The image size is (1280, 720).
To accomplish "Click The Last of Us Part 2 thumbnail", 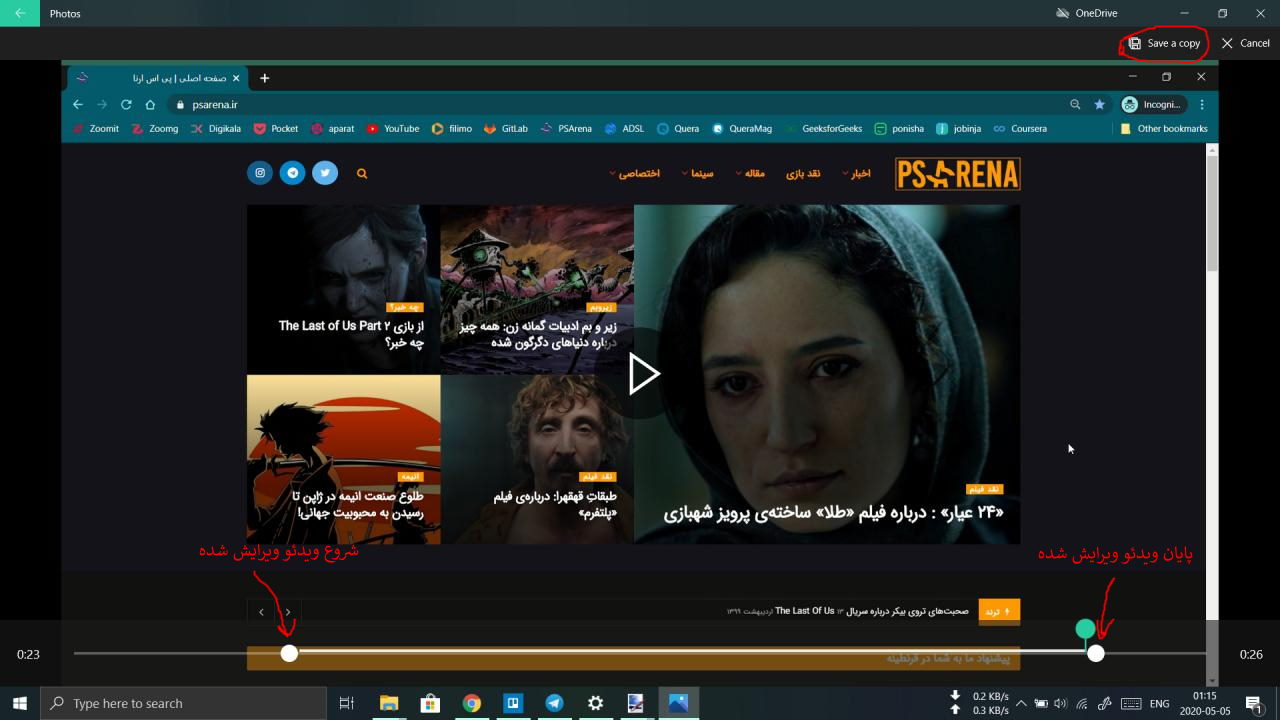I will click(343, 289).
